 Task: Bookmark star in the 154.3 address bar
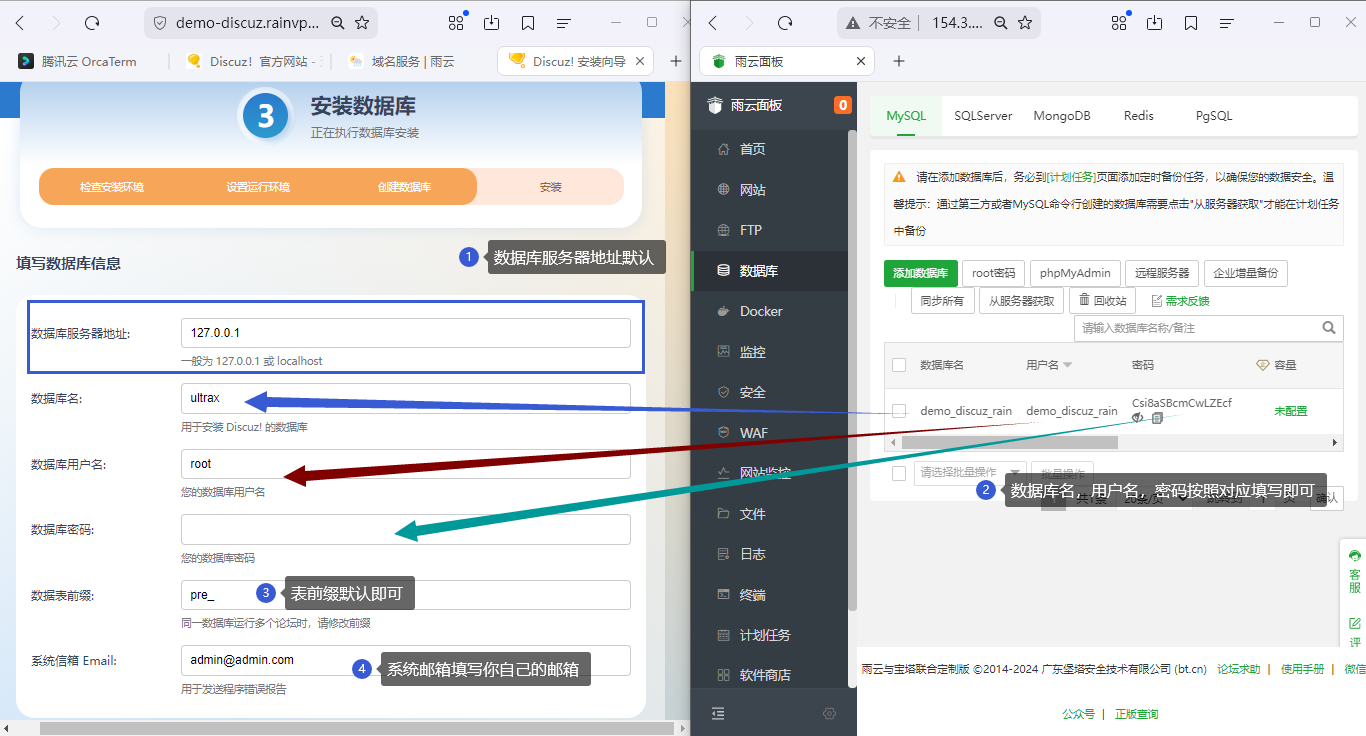coord(1024,22)
